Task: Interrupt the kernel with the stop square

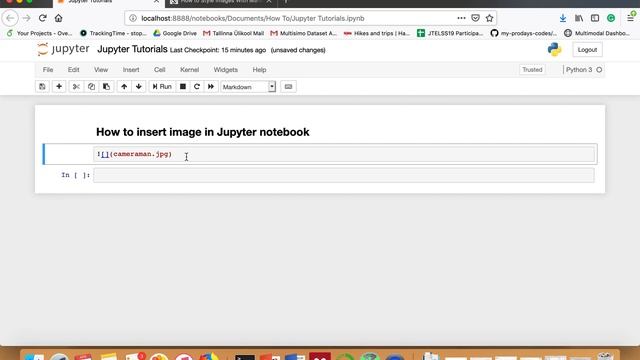Action: coord(183,87)
